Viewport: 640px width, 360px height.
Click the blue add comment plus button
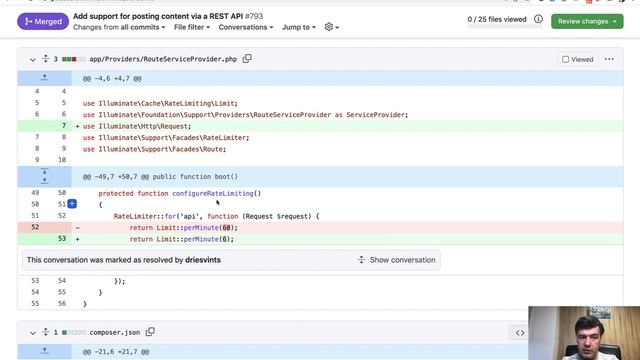(x=72, y=204)
